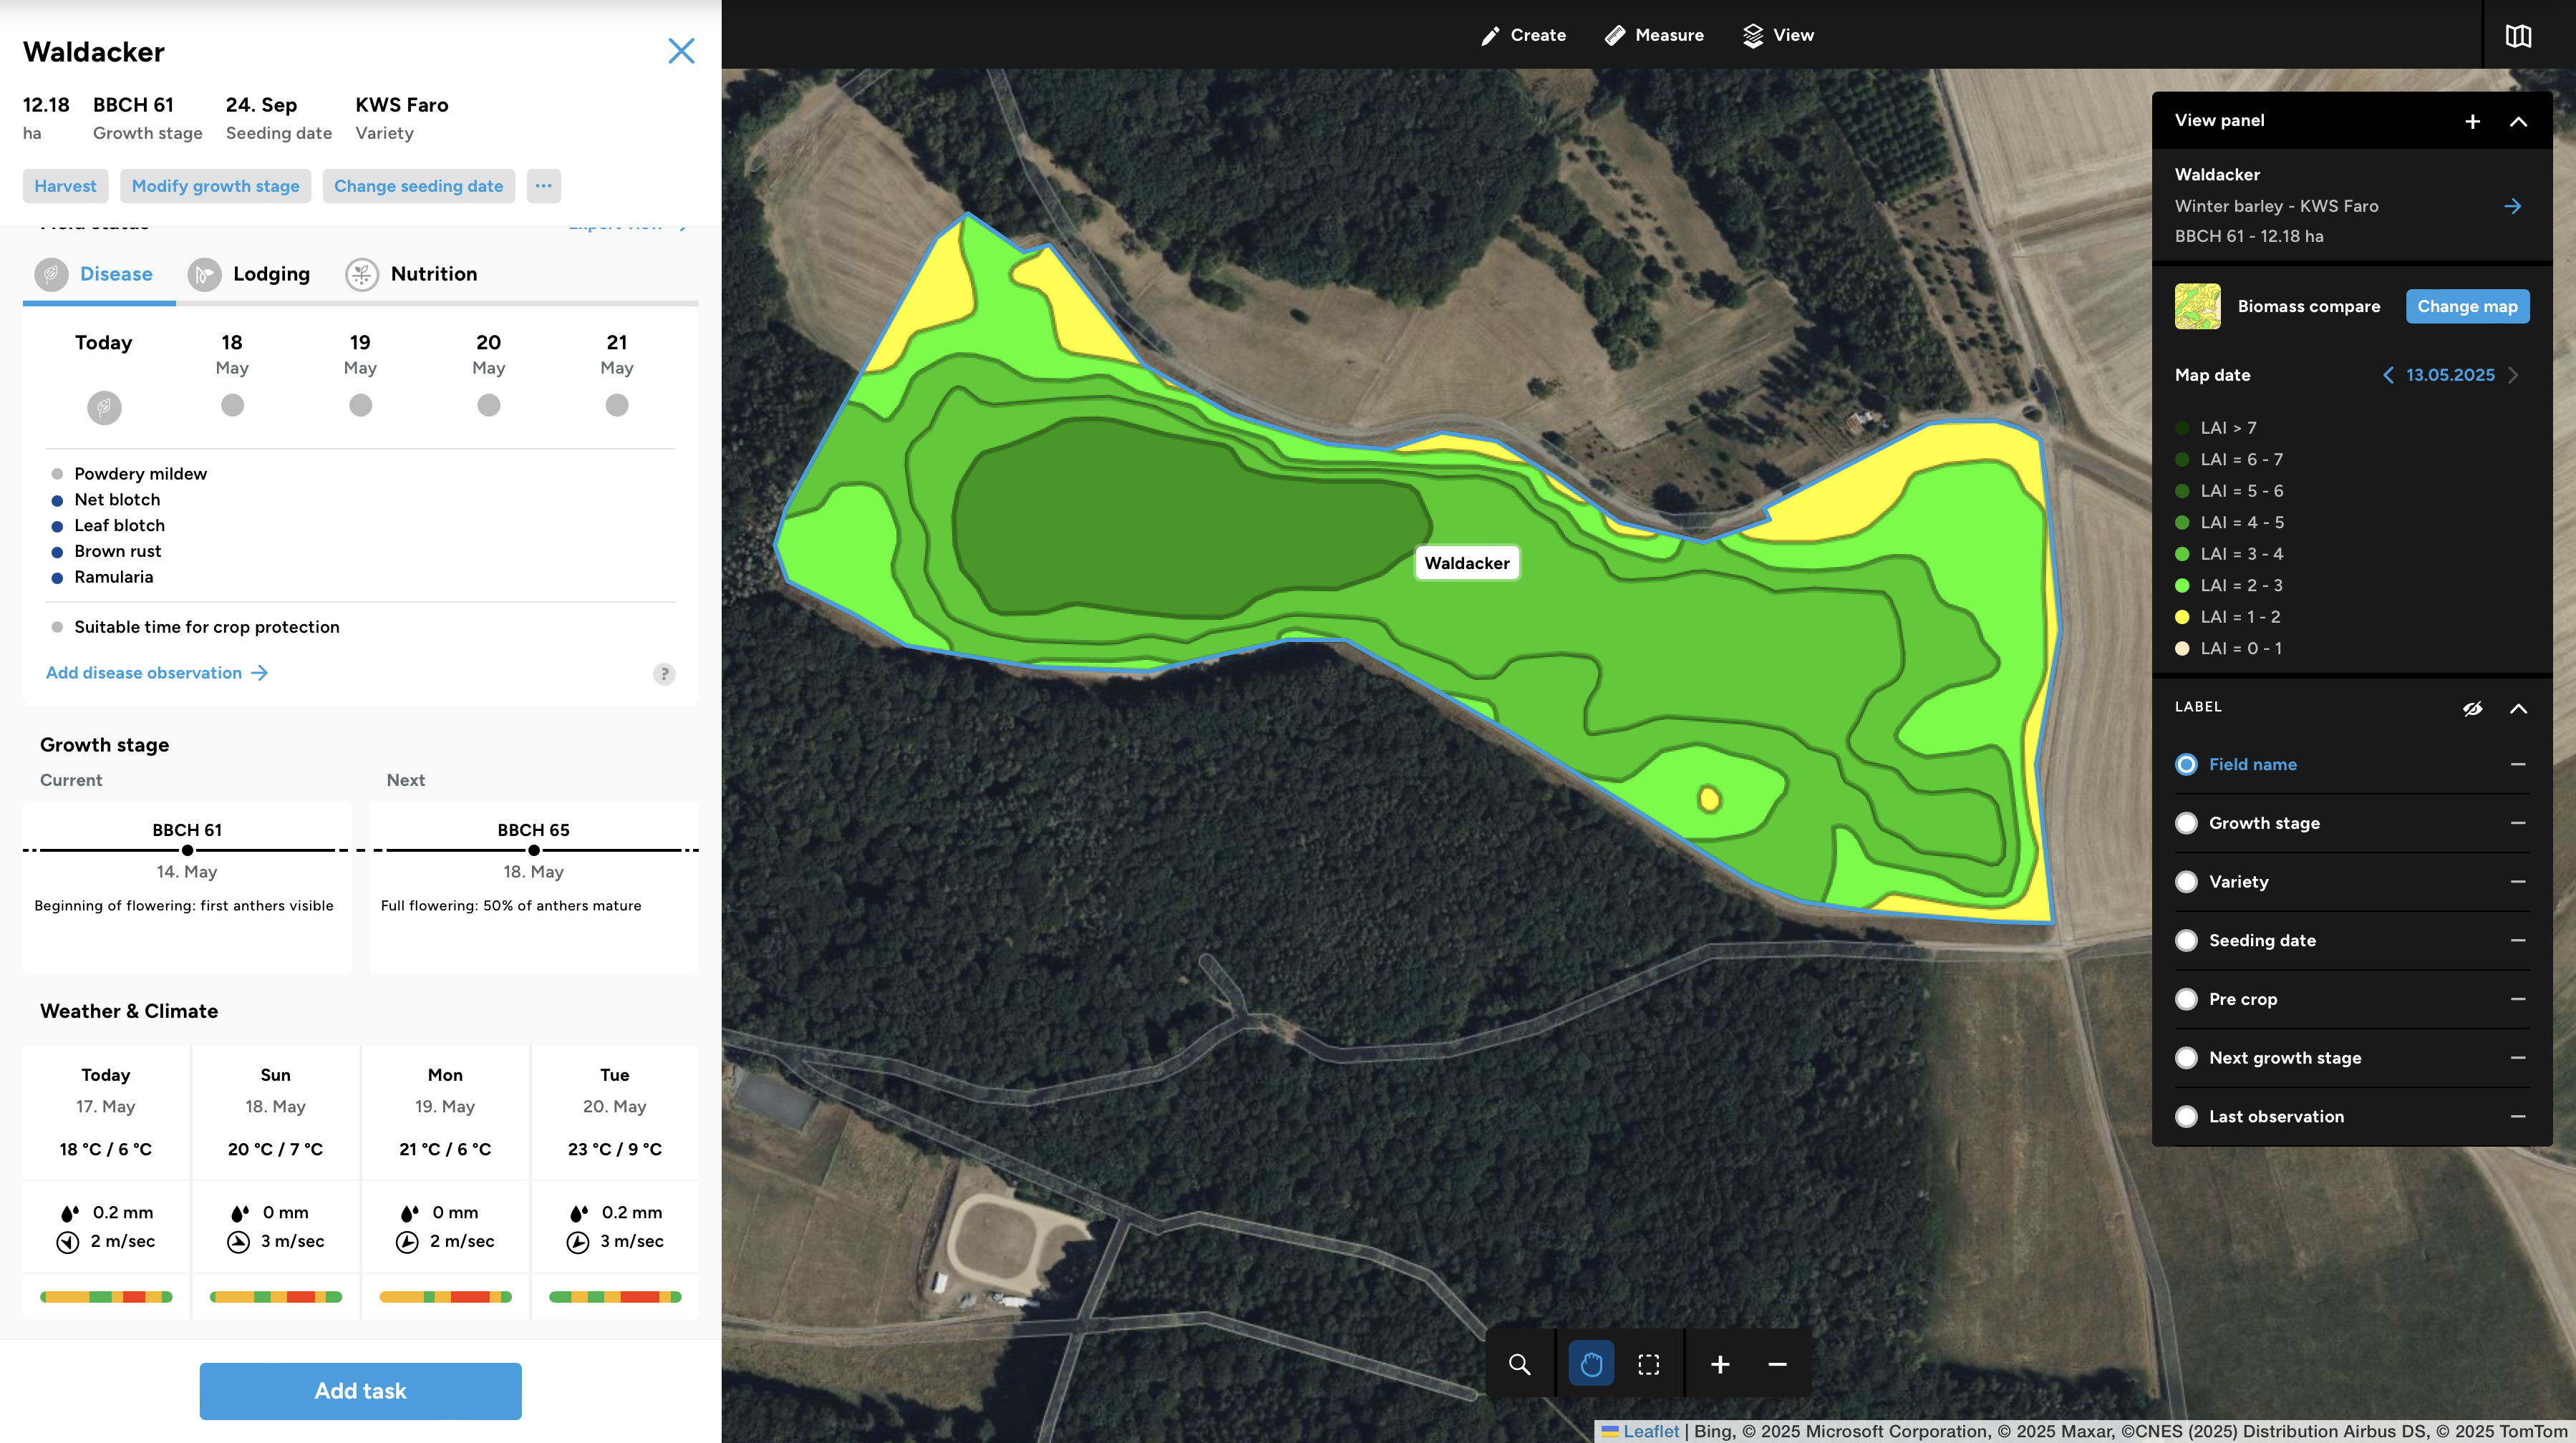Click minus icon beside Seeding date

click(x=2518, y=940)
